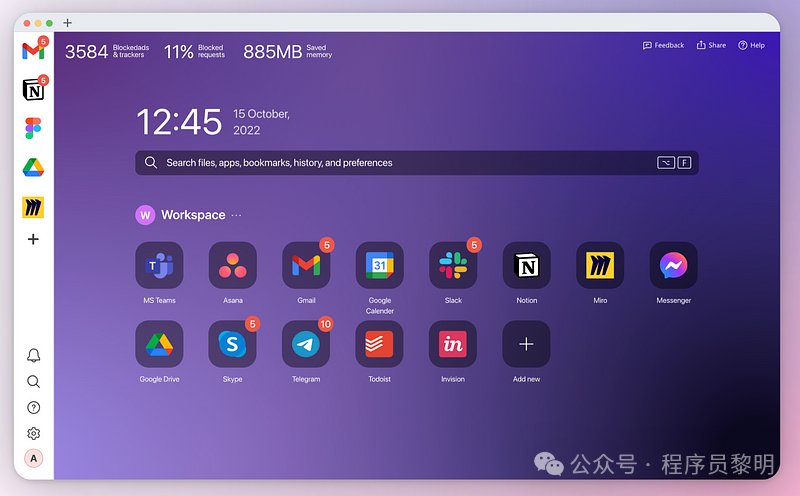
Task: Click the search bar magnifier icon
Action: pos(151,162)
